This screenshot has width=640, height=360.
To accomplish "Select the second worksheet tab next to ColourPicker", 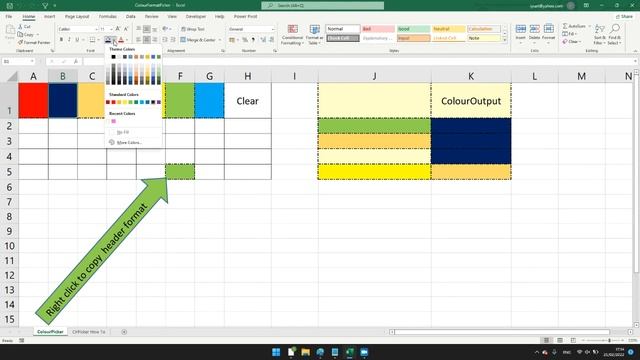I will tap(89, 332).
